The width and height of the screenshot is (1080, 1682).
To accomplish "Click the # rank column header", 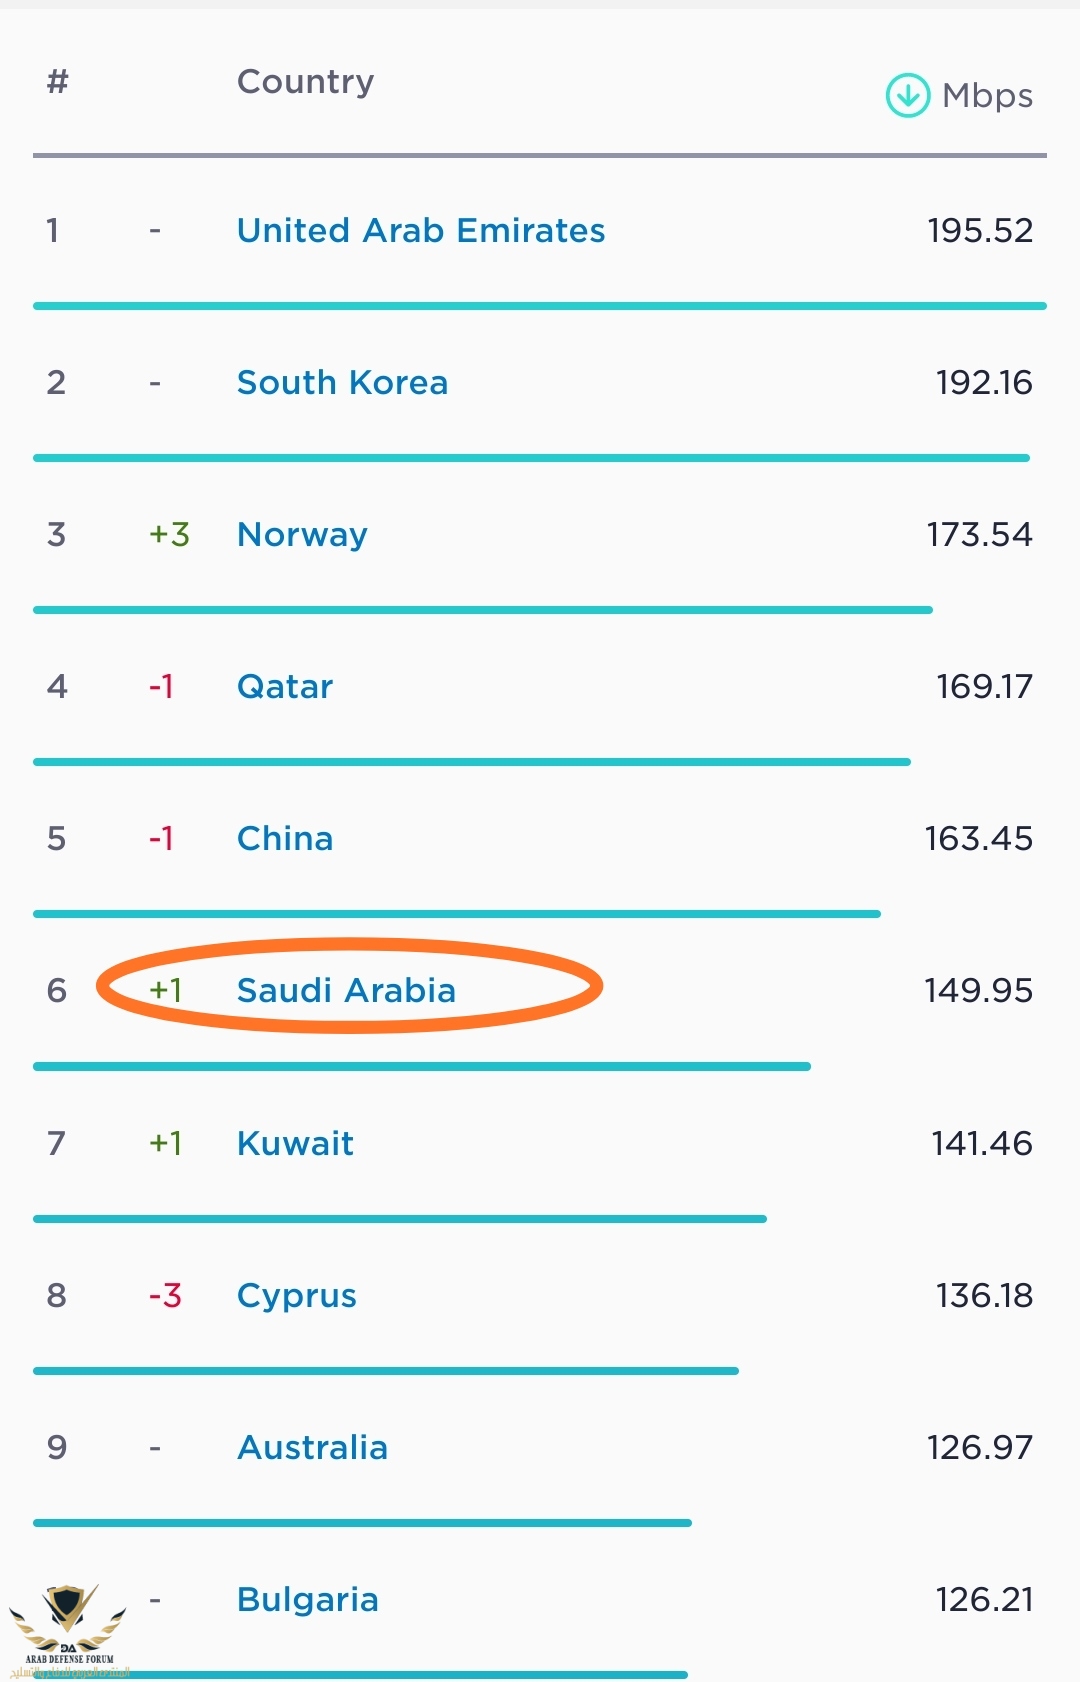I will tap(58, 81).
